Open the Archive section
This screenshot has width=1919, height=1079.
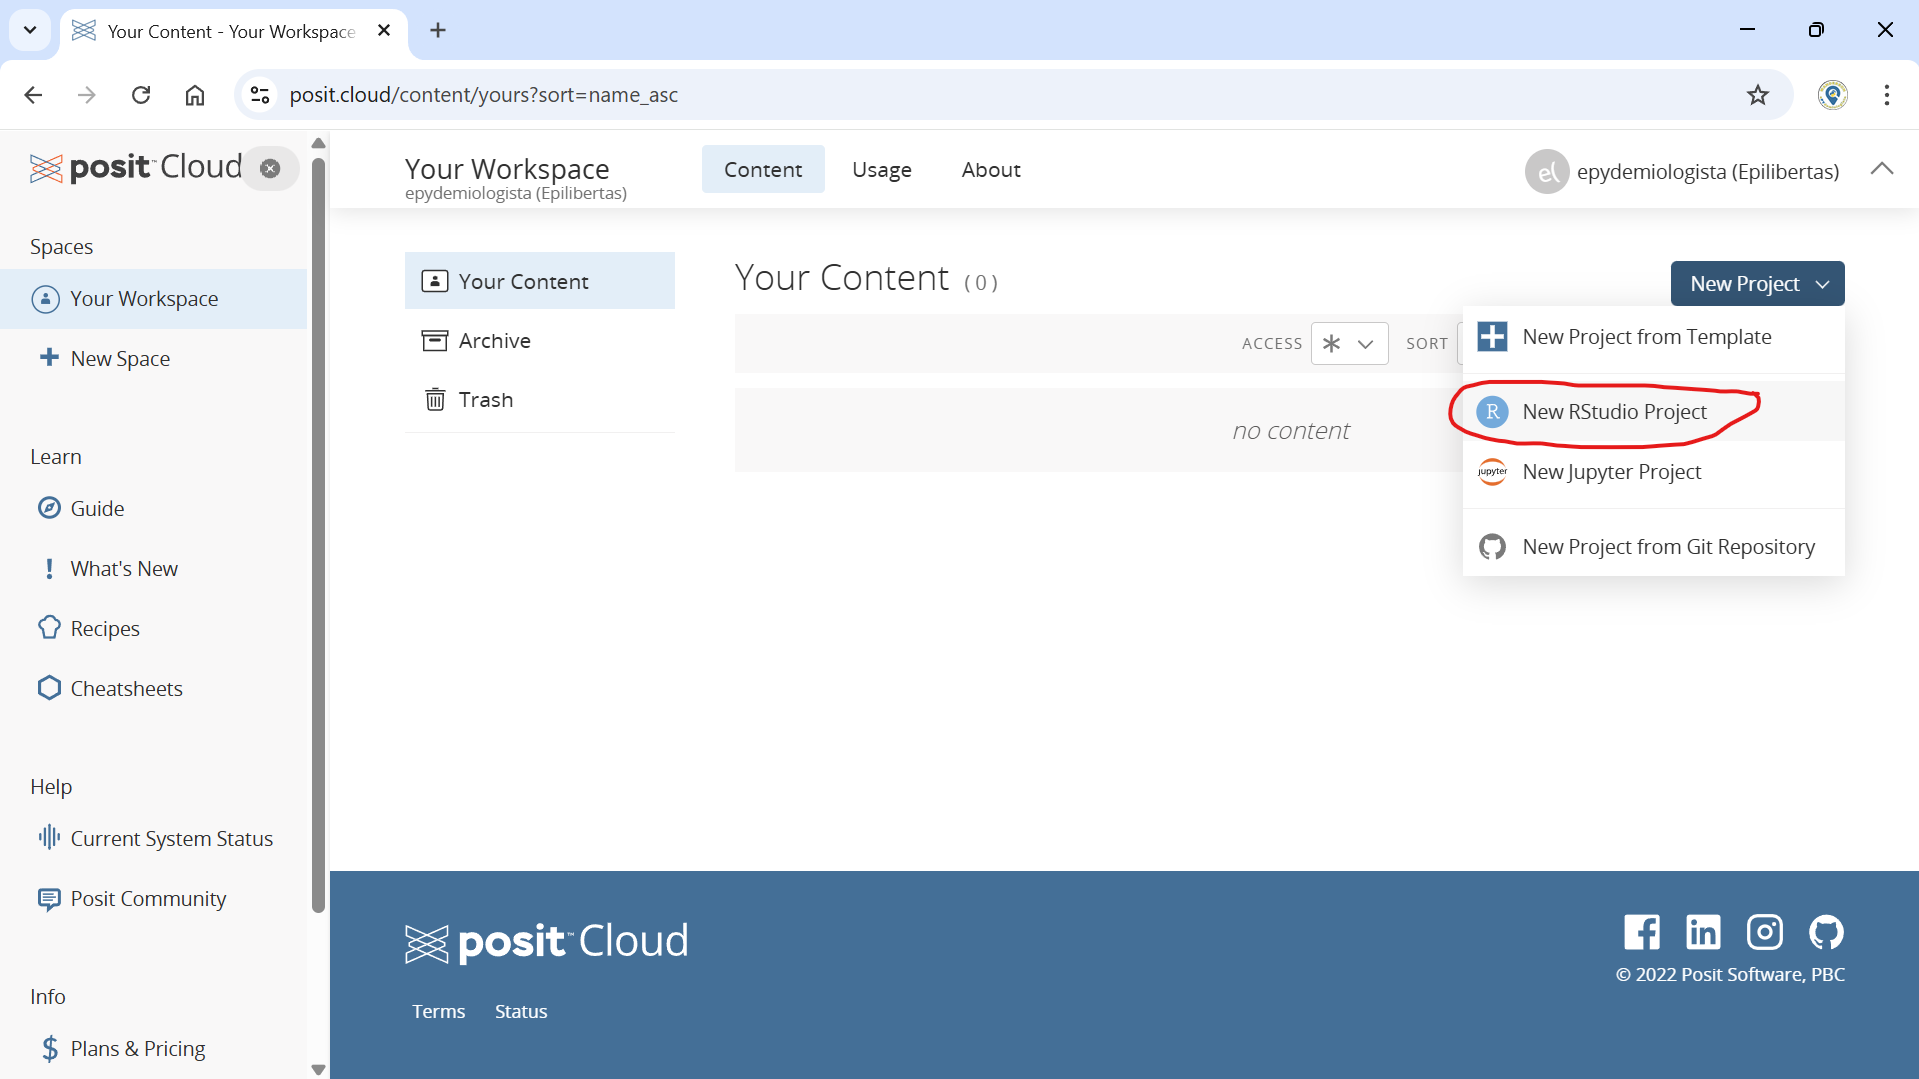coord(494,341)
